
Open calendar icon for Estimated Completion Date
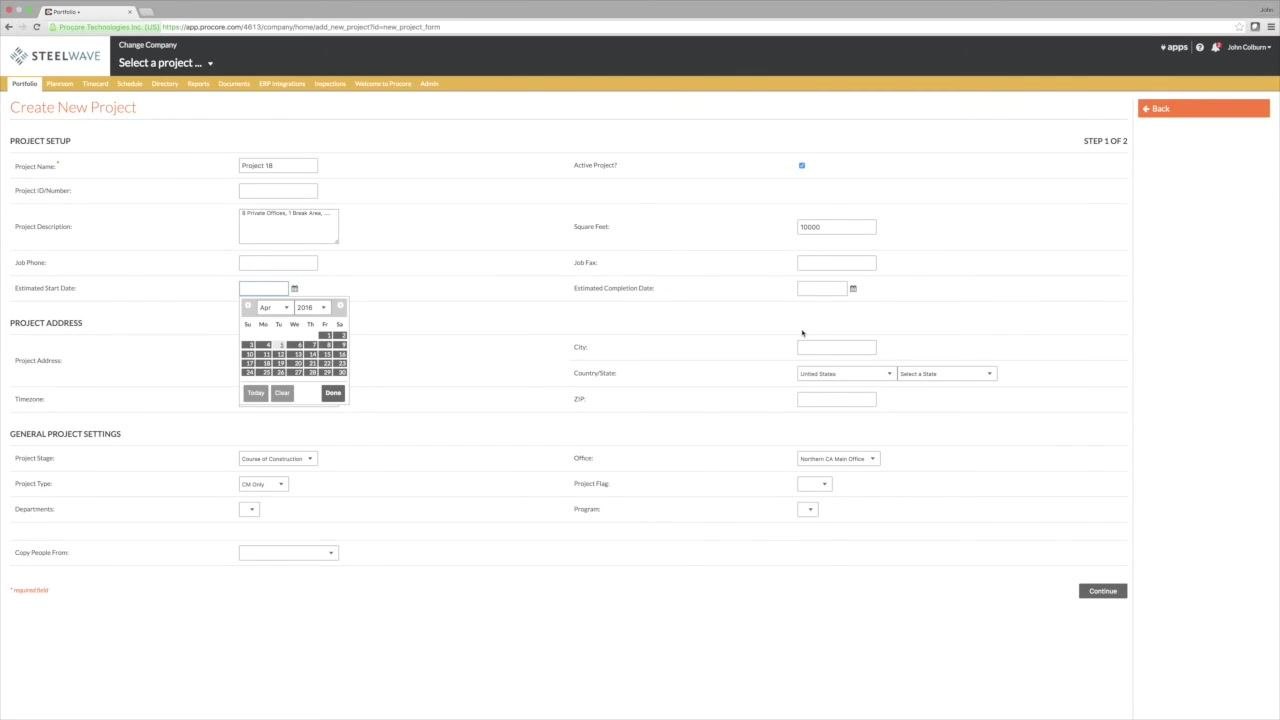853,288
